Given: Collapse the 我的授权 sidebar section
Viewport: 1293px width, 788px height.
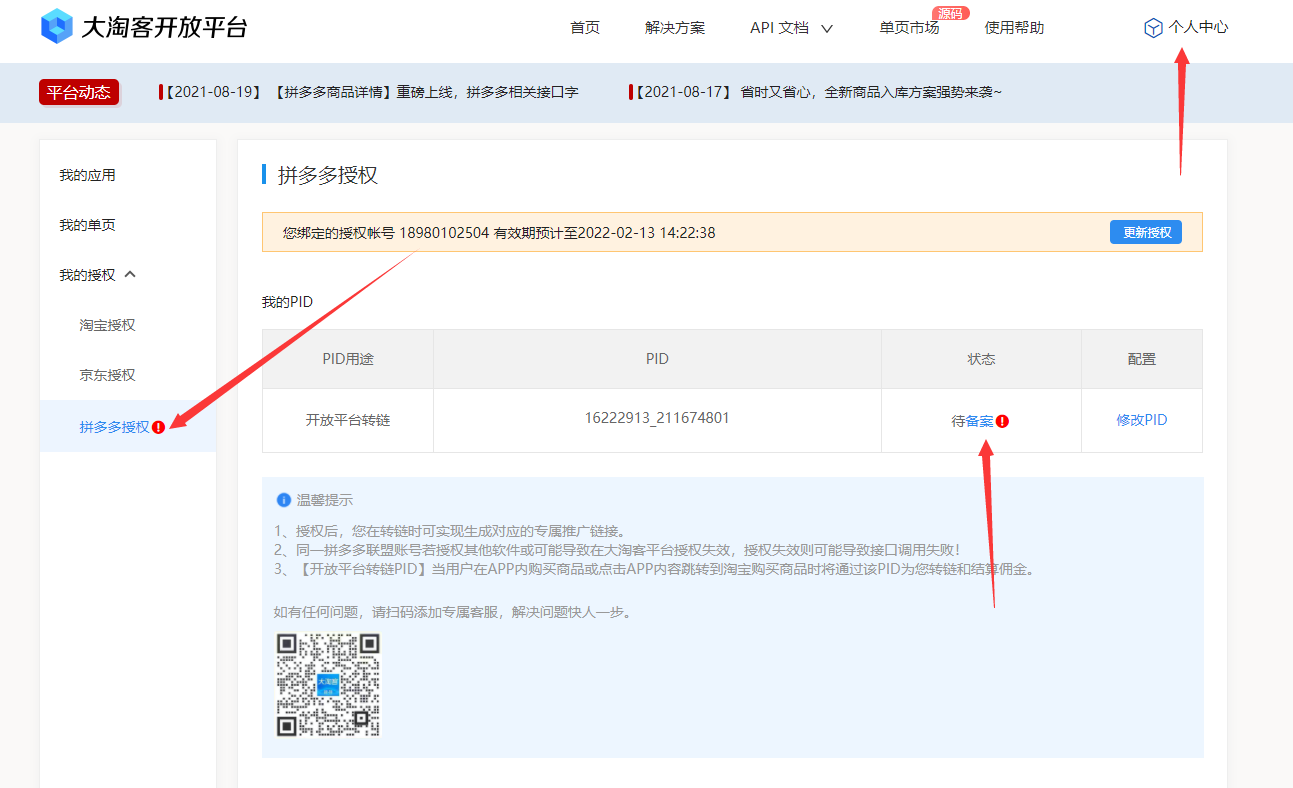Looking at the screenshot, I should (x=129, y=275).
